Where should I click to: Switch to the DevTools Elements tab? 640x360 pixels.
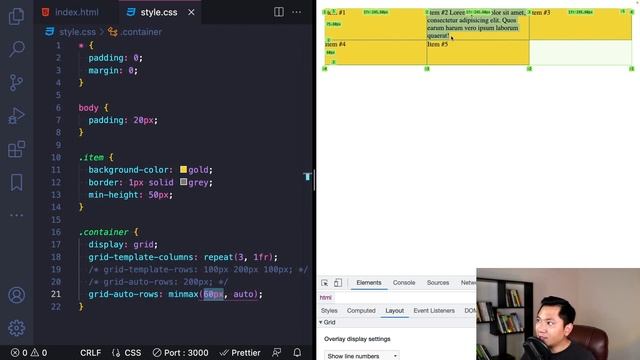[x=369, y=282]
